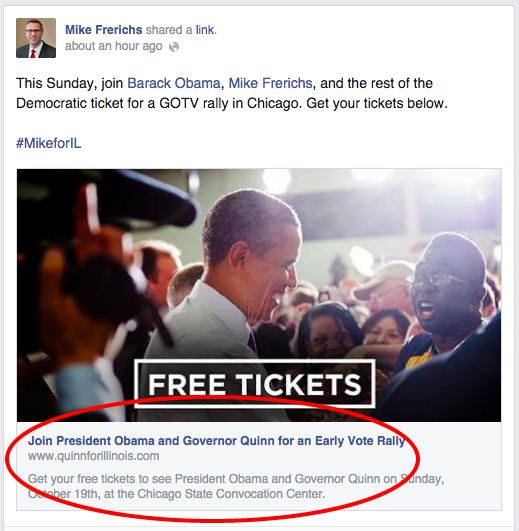
Task: Open Mike Frerichs tag in post body
Action: [271, 83]
